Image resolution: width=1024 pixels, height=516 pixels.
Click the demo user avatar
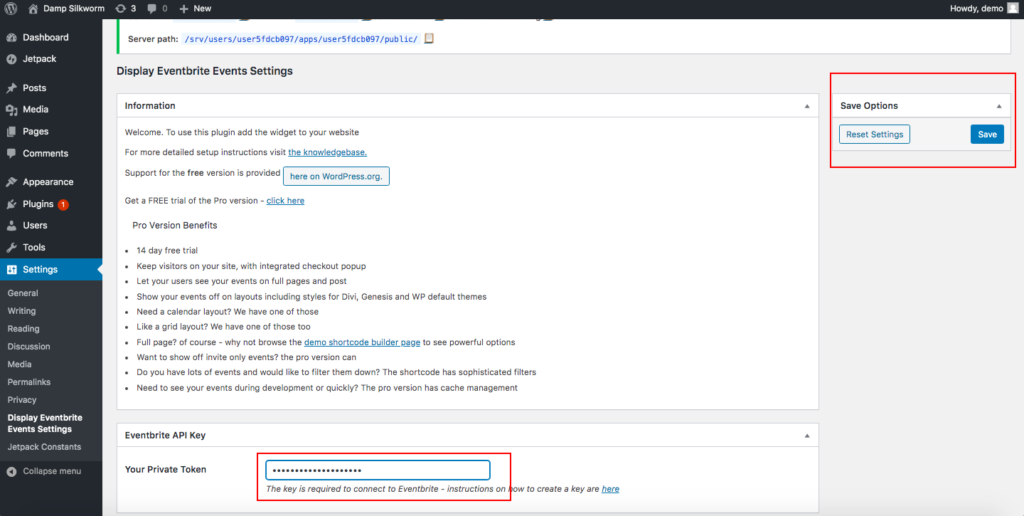(x=1012, y=8)
